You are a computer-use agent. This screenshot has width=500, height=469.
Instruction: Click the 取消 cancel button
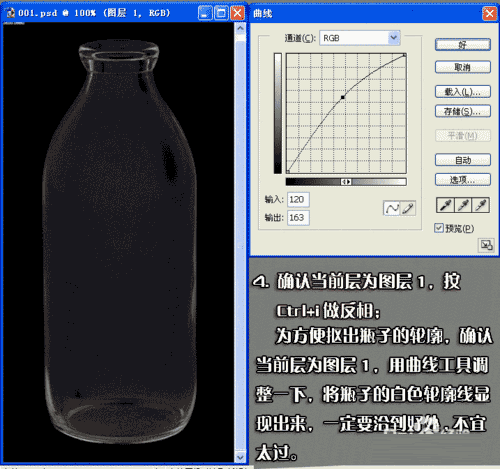click(463, 67)
